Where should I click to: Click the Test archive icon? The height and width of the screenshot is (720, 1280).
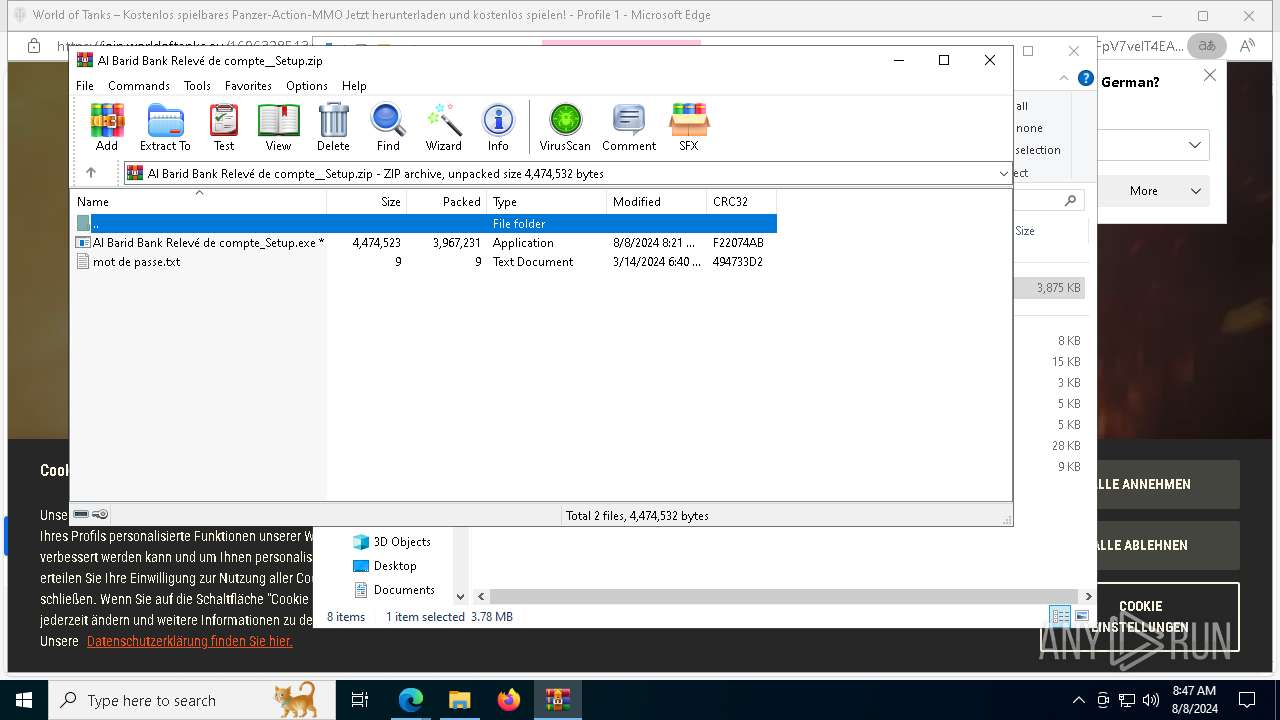pos(224,127)
